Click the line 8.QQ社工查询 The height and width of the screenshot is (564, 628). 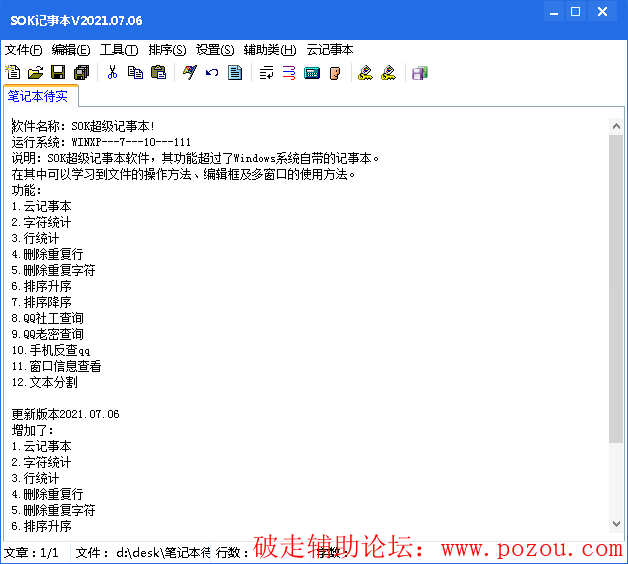48,318
